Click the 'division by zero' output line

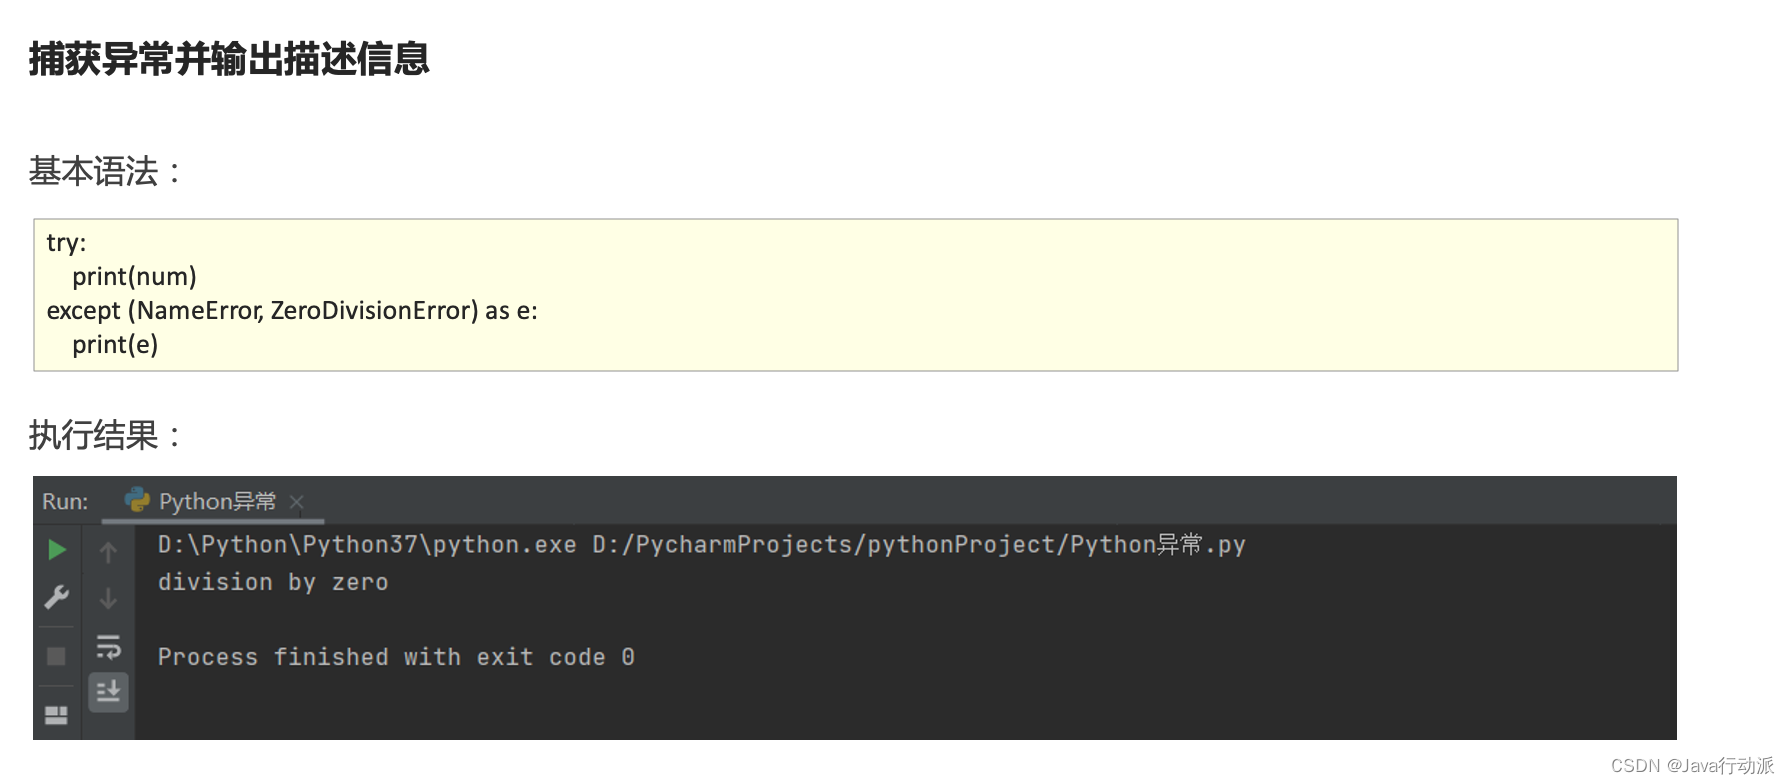click(273, 582)
